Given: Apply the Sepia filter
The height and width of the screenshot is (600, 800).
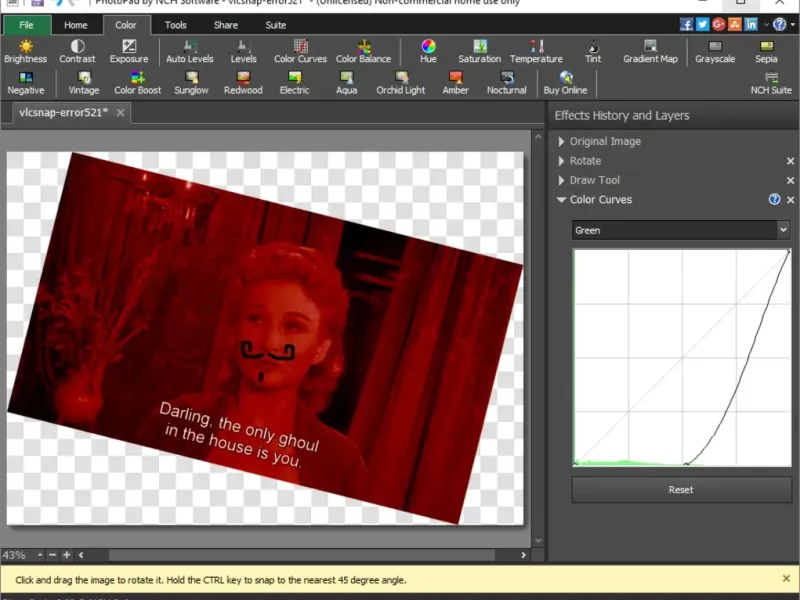Looking at the screenshot, I should pos(766,51).
